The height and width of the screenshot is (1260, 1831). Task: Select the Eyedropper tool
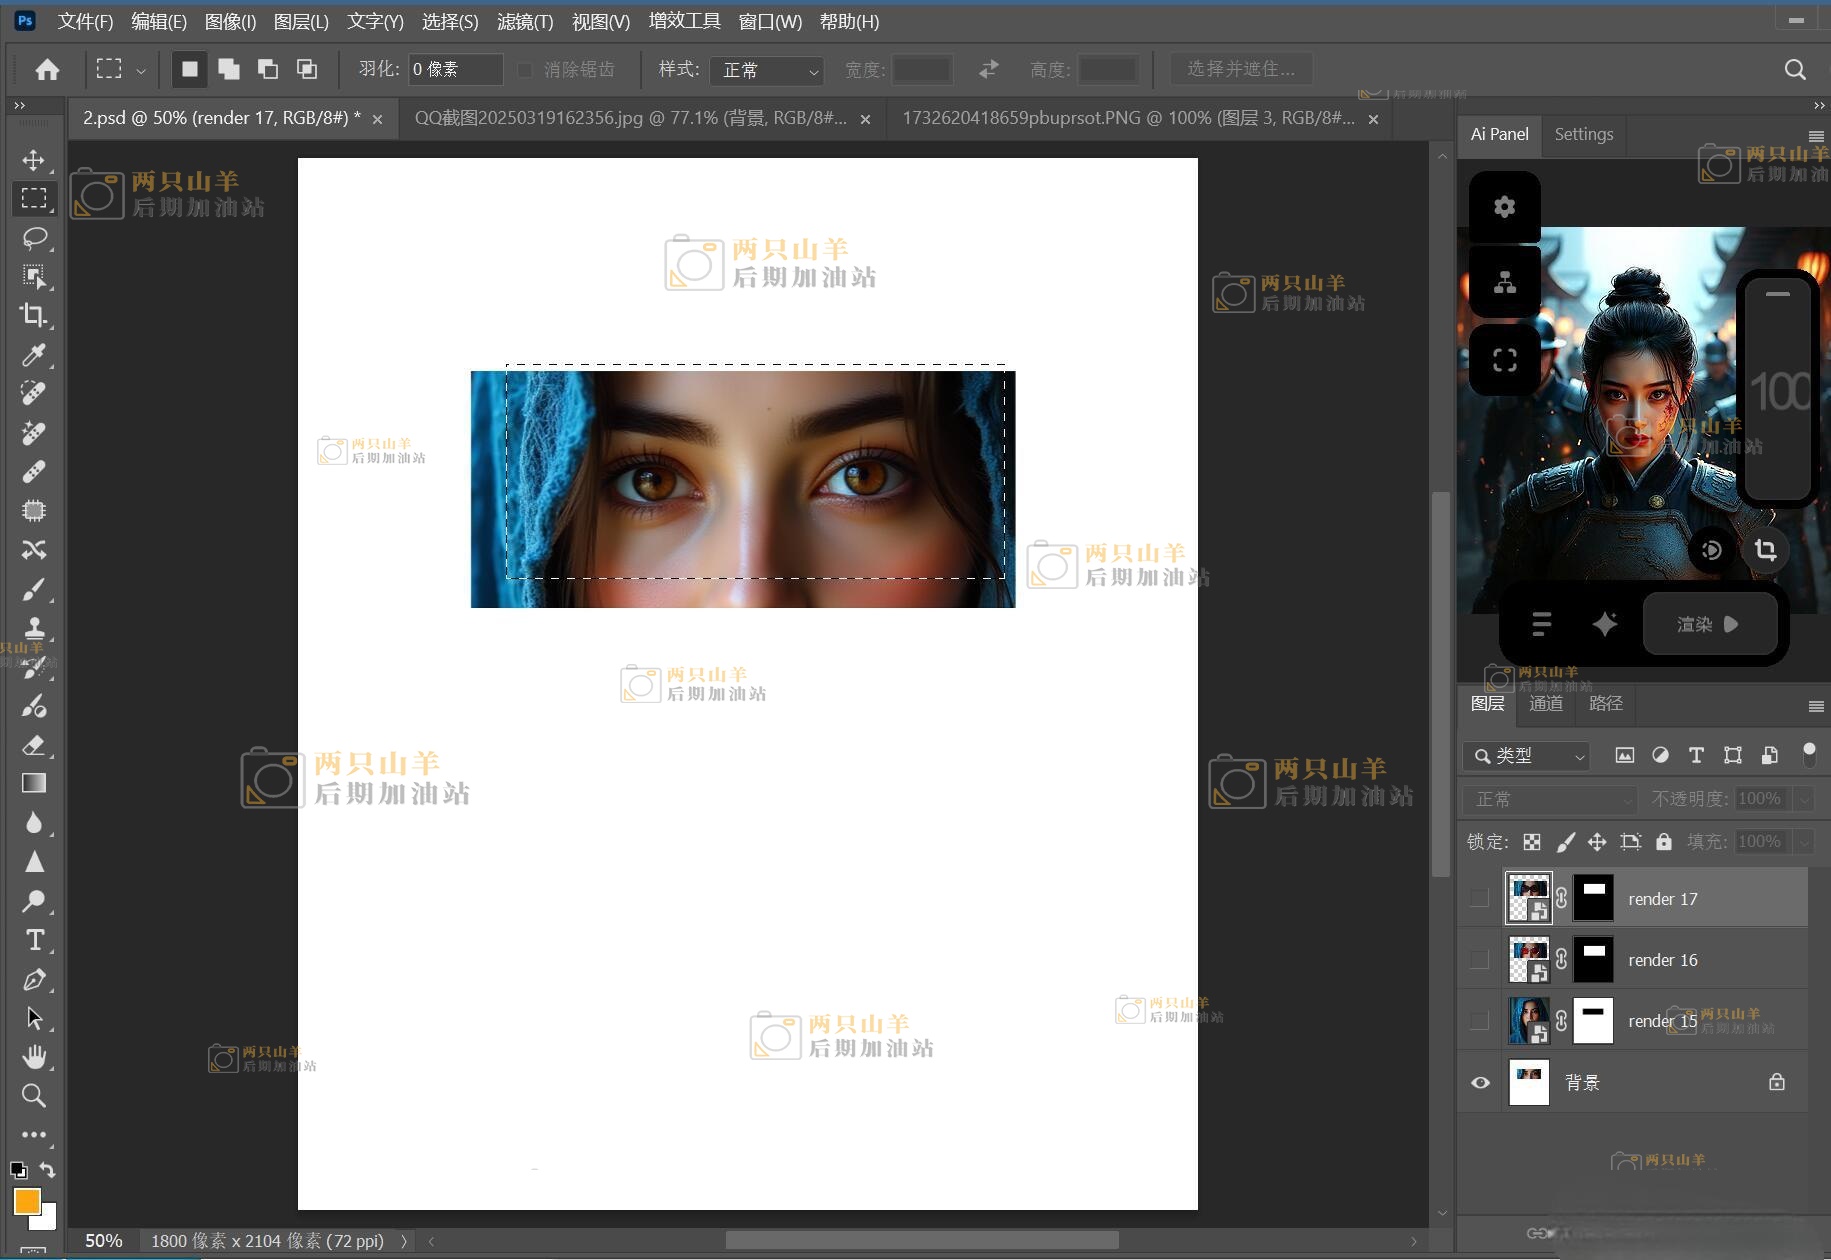[x=33, y=355]
